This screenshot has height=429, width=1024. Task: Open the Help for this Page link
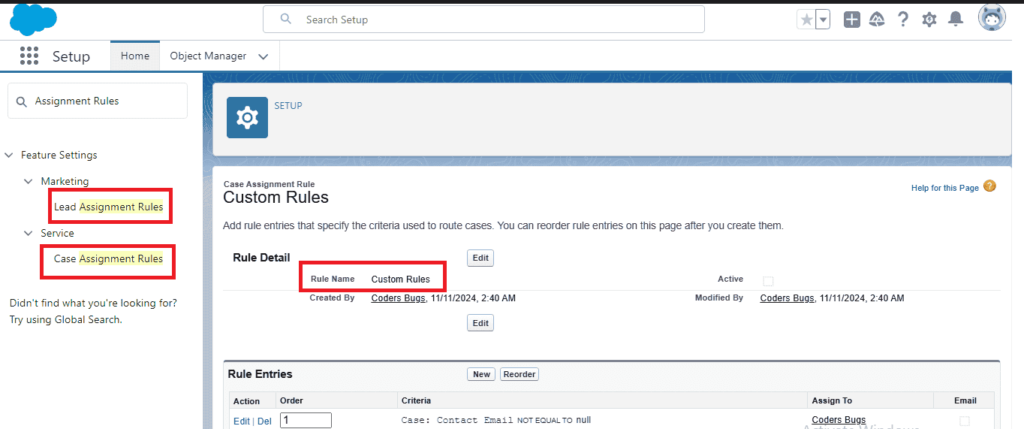pos(945,188)
